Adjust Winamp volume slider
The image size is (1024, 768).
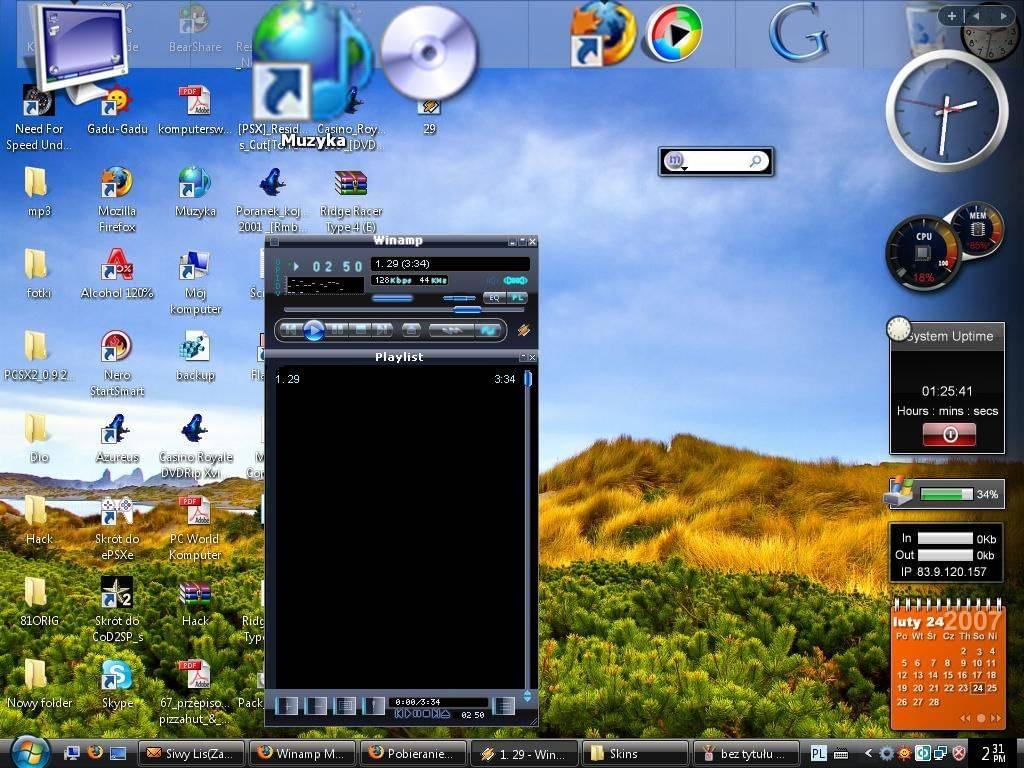click(392, 298)
